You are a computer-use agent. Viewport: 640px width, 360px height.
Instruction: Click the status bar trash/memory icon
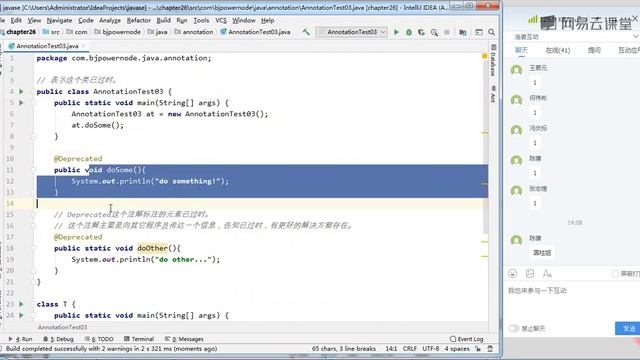click(490, 349)
